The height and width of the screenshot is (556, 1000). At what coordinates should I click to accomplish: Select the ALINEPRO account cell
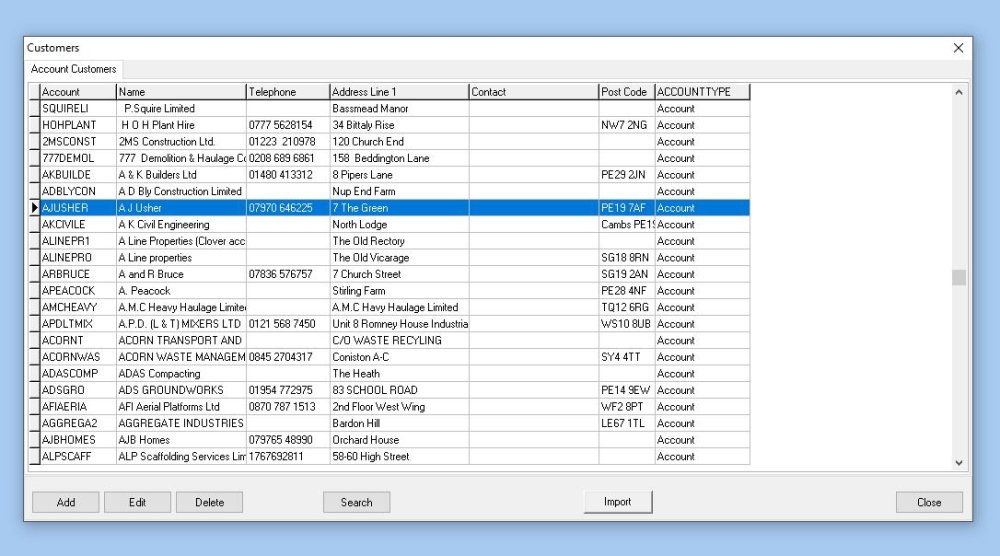78,258
